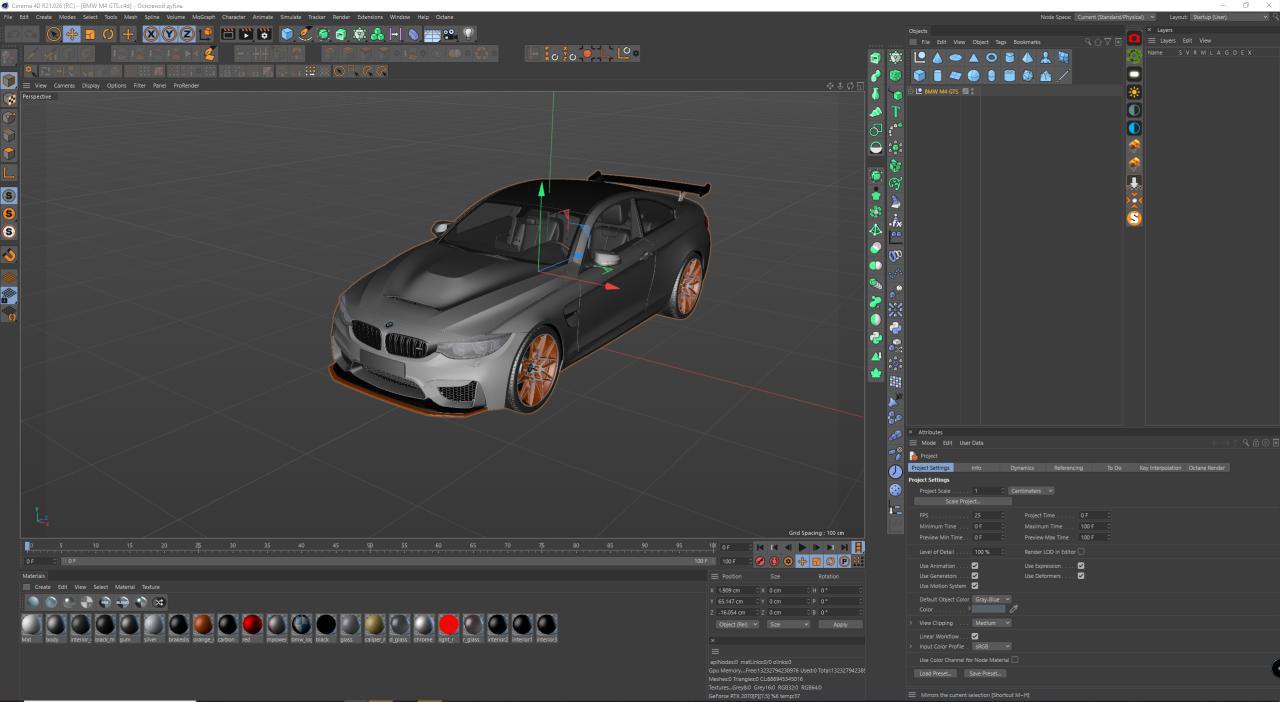Click Attributes search magnifier icon
1280x702 pixels.
[x=1246, y=442]
